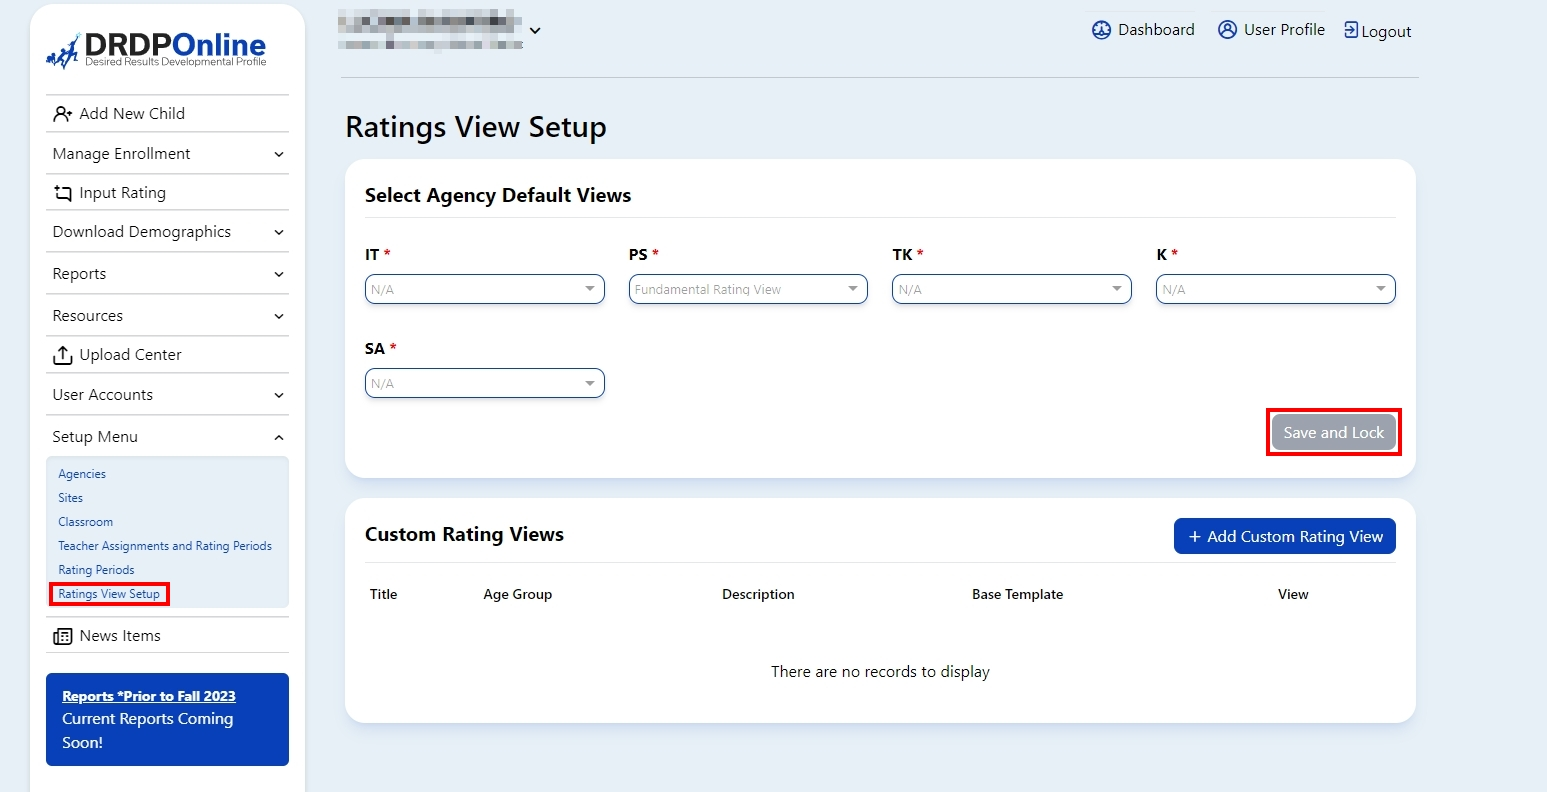1547x792 pixels.
Task: Click the Add New Child person icon
Action: [63, 114]
